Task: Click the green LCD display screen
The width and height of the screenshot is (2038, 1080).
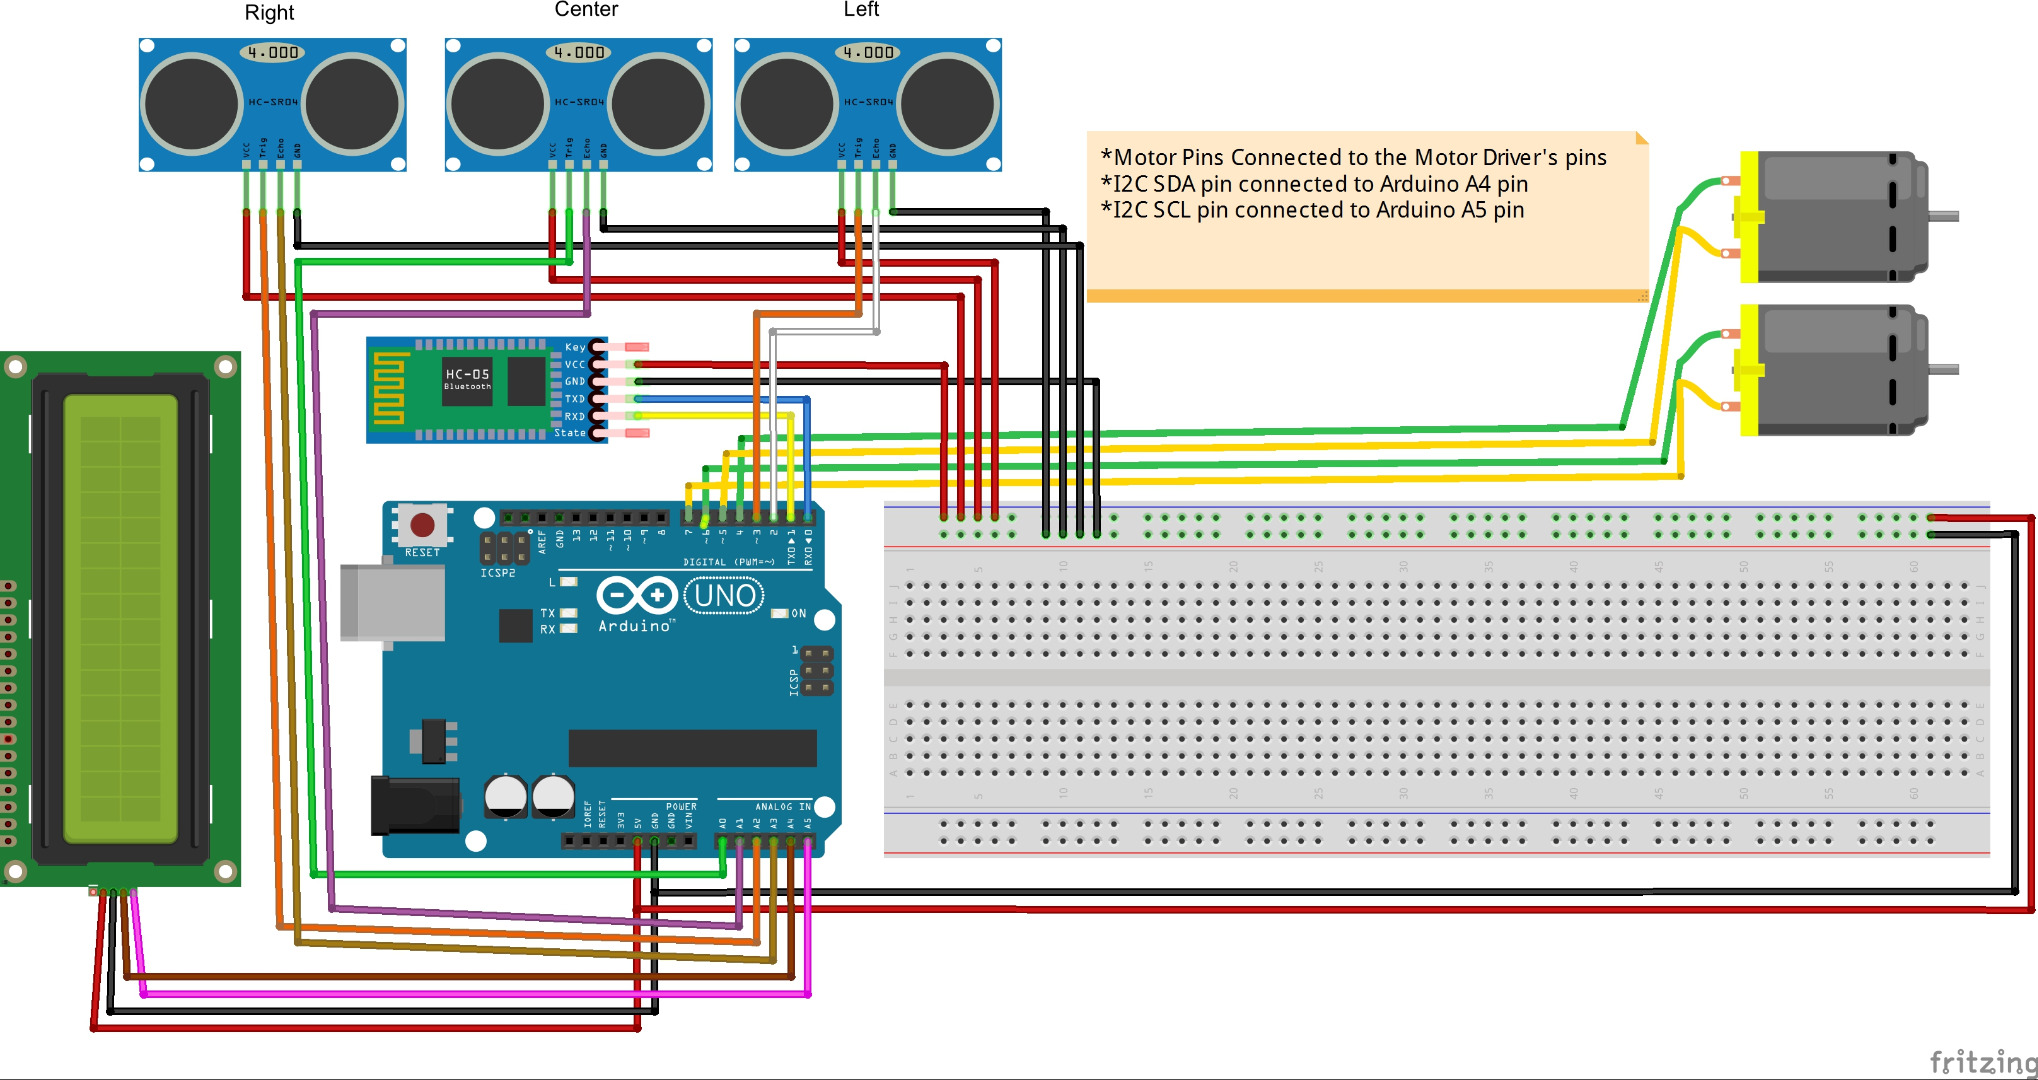Action: coord(121,619)
